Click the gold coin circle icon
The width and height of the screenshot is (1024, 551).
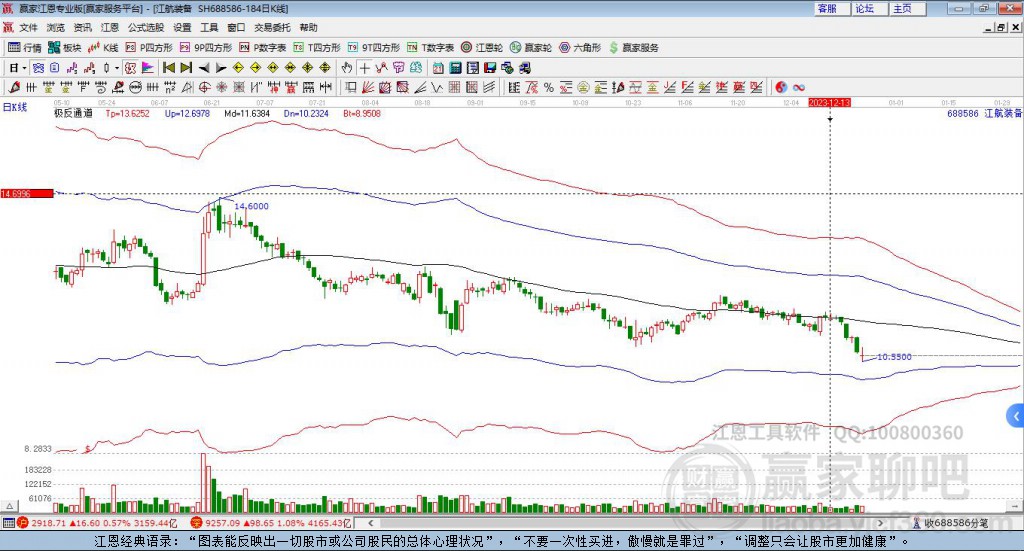pos(583,87)
